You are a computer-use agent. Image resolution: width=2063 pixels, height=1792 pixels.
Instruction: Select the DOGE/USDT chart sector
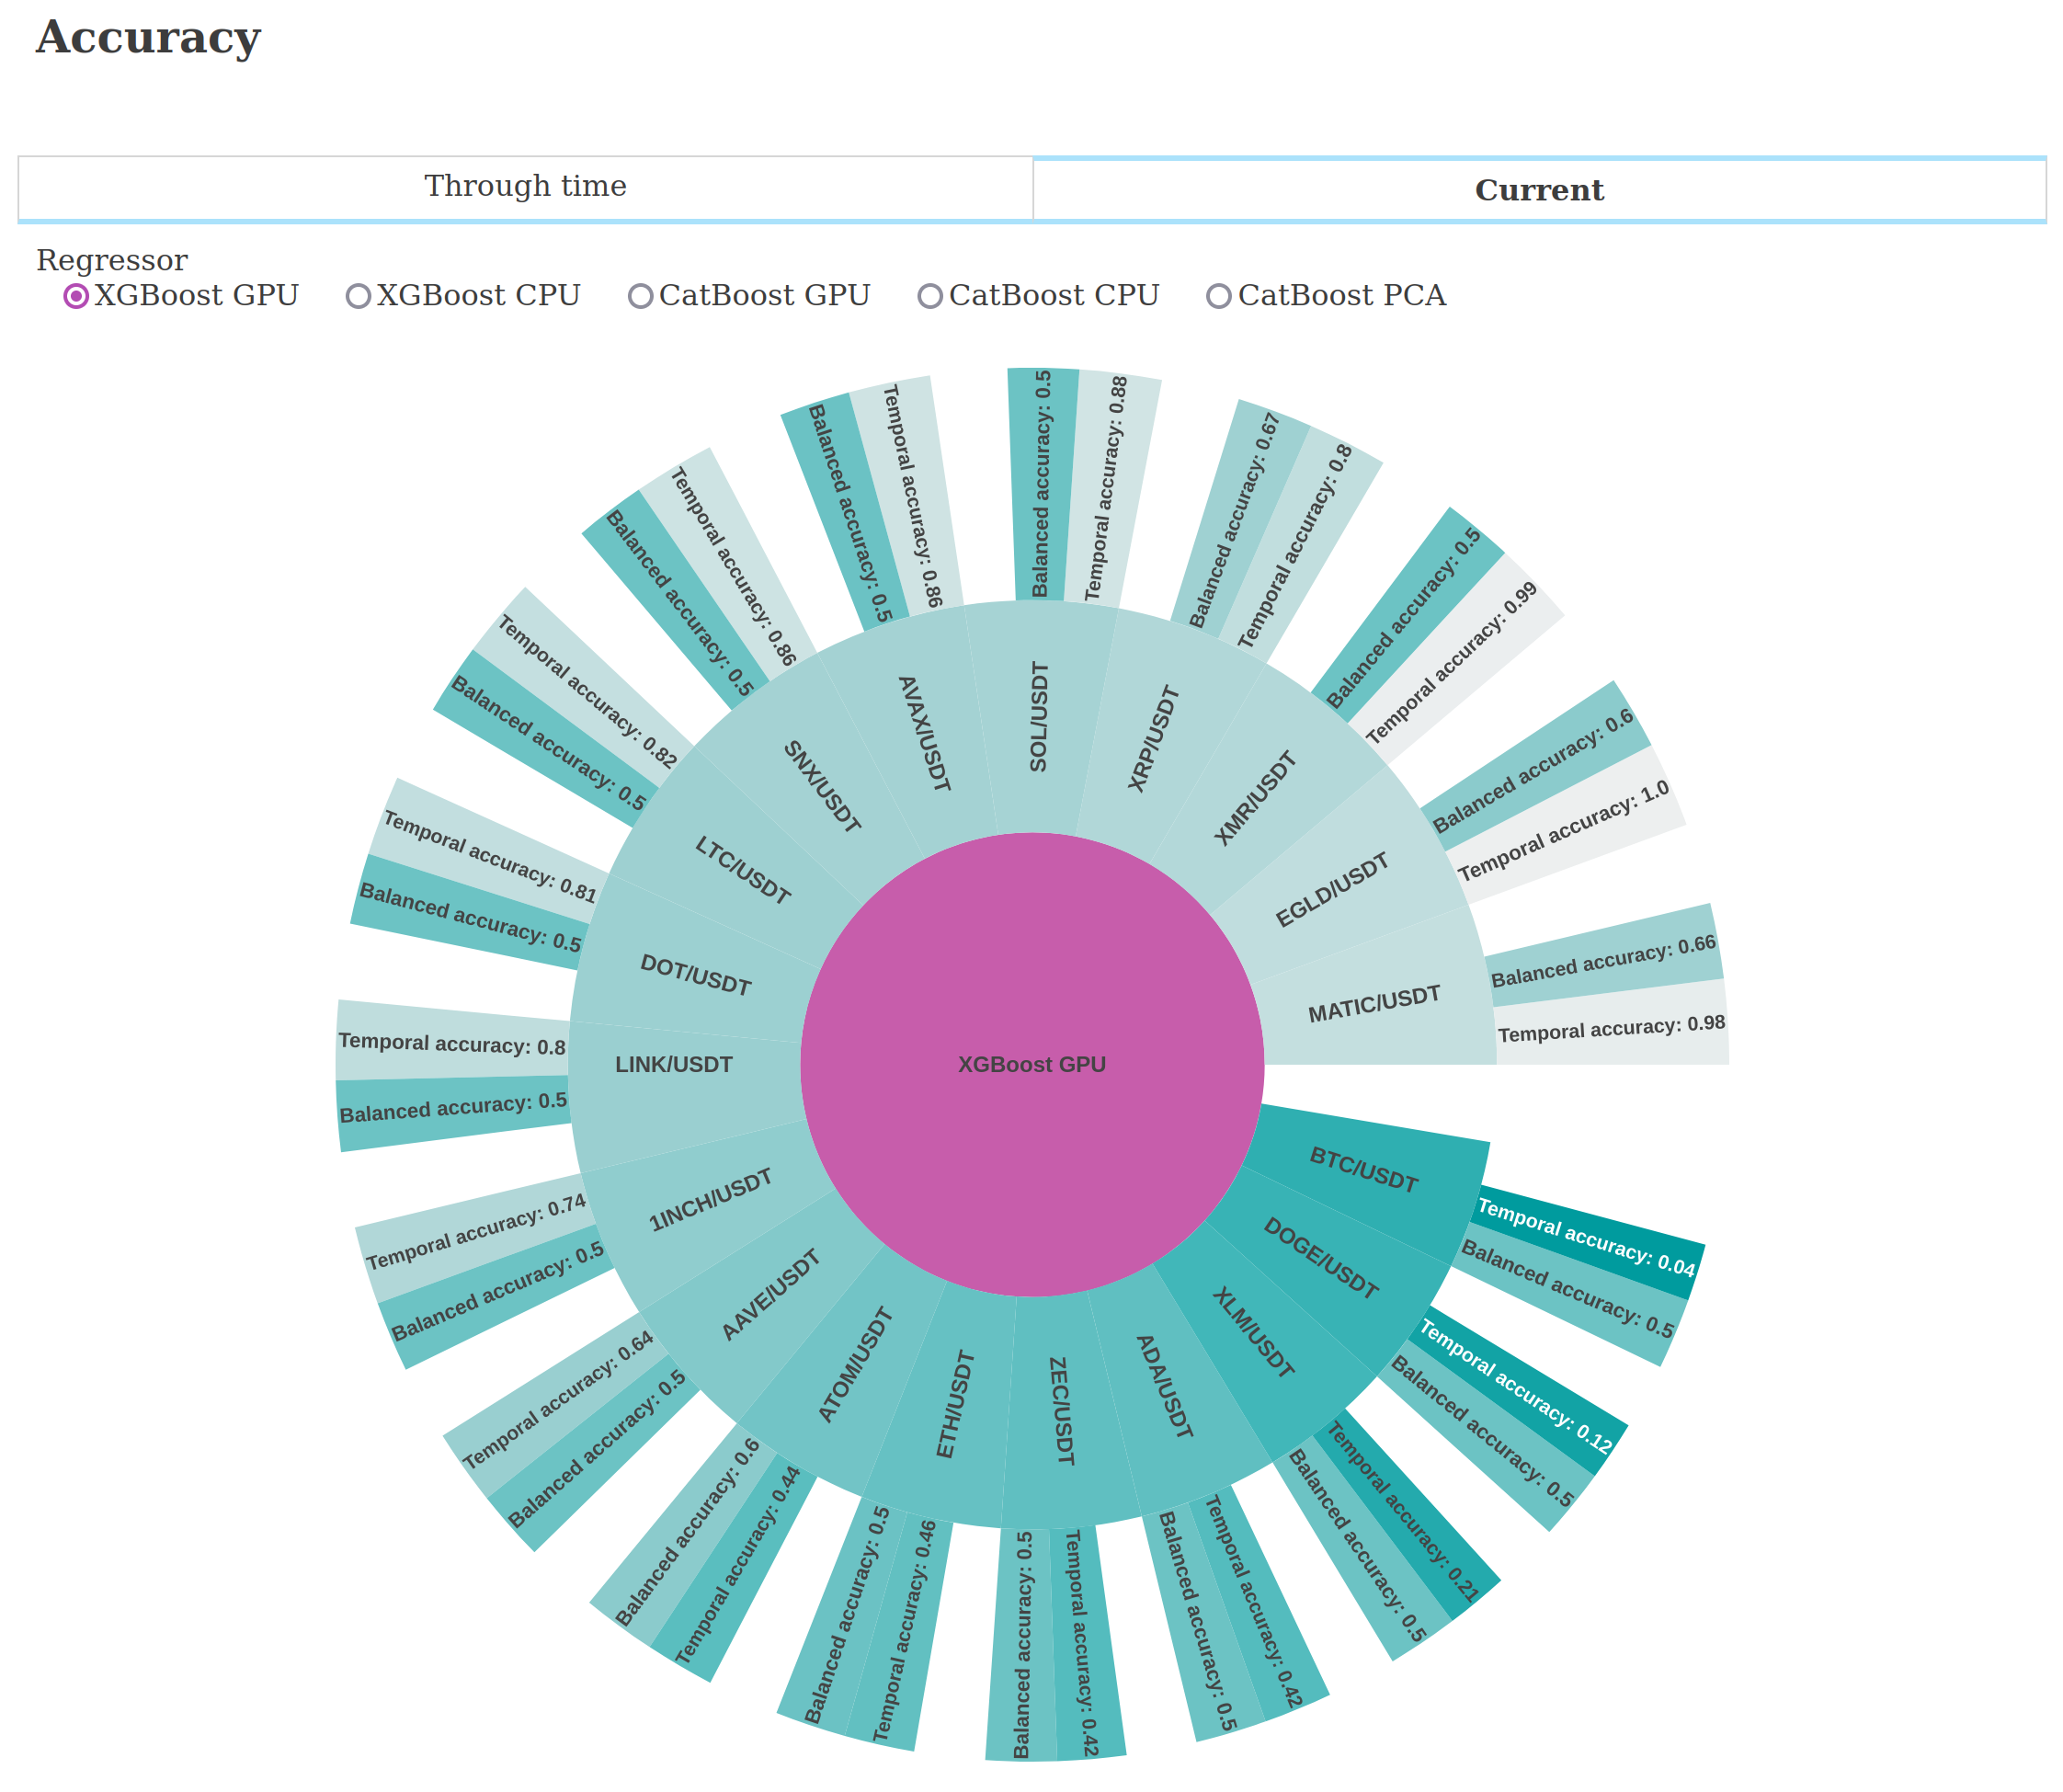(x=1320, y=1258)
